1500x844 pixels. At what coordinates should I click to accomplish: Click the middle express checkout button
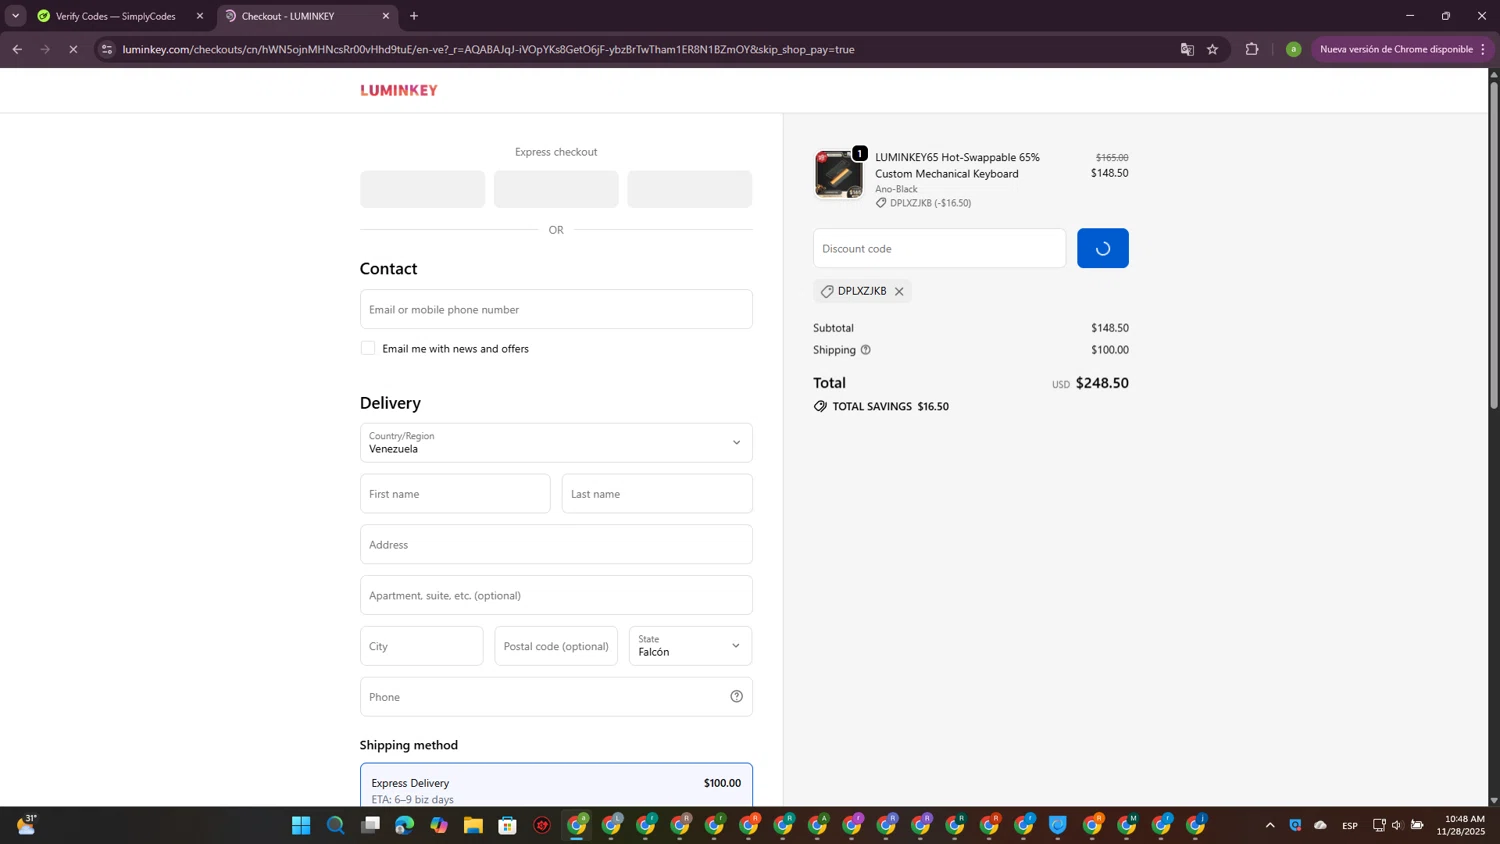(556, 189)
